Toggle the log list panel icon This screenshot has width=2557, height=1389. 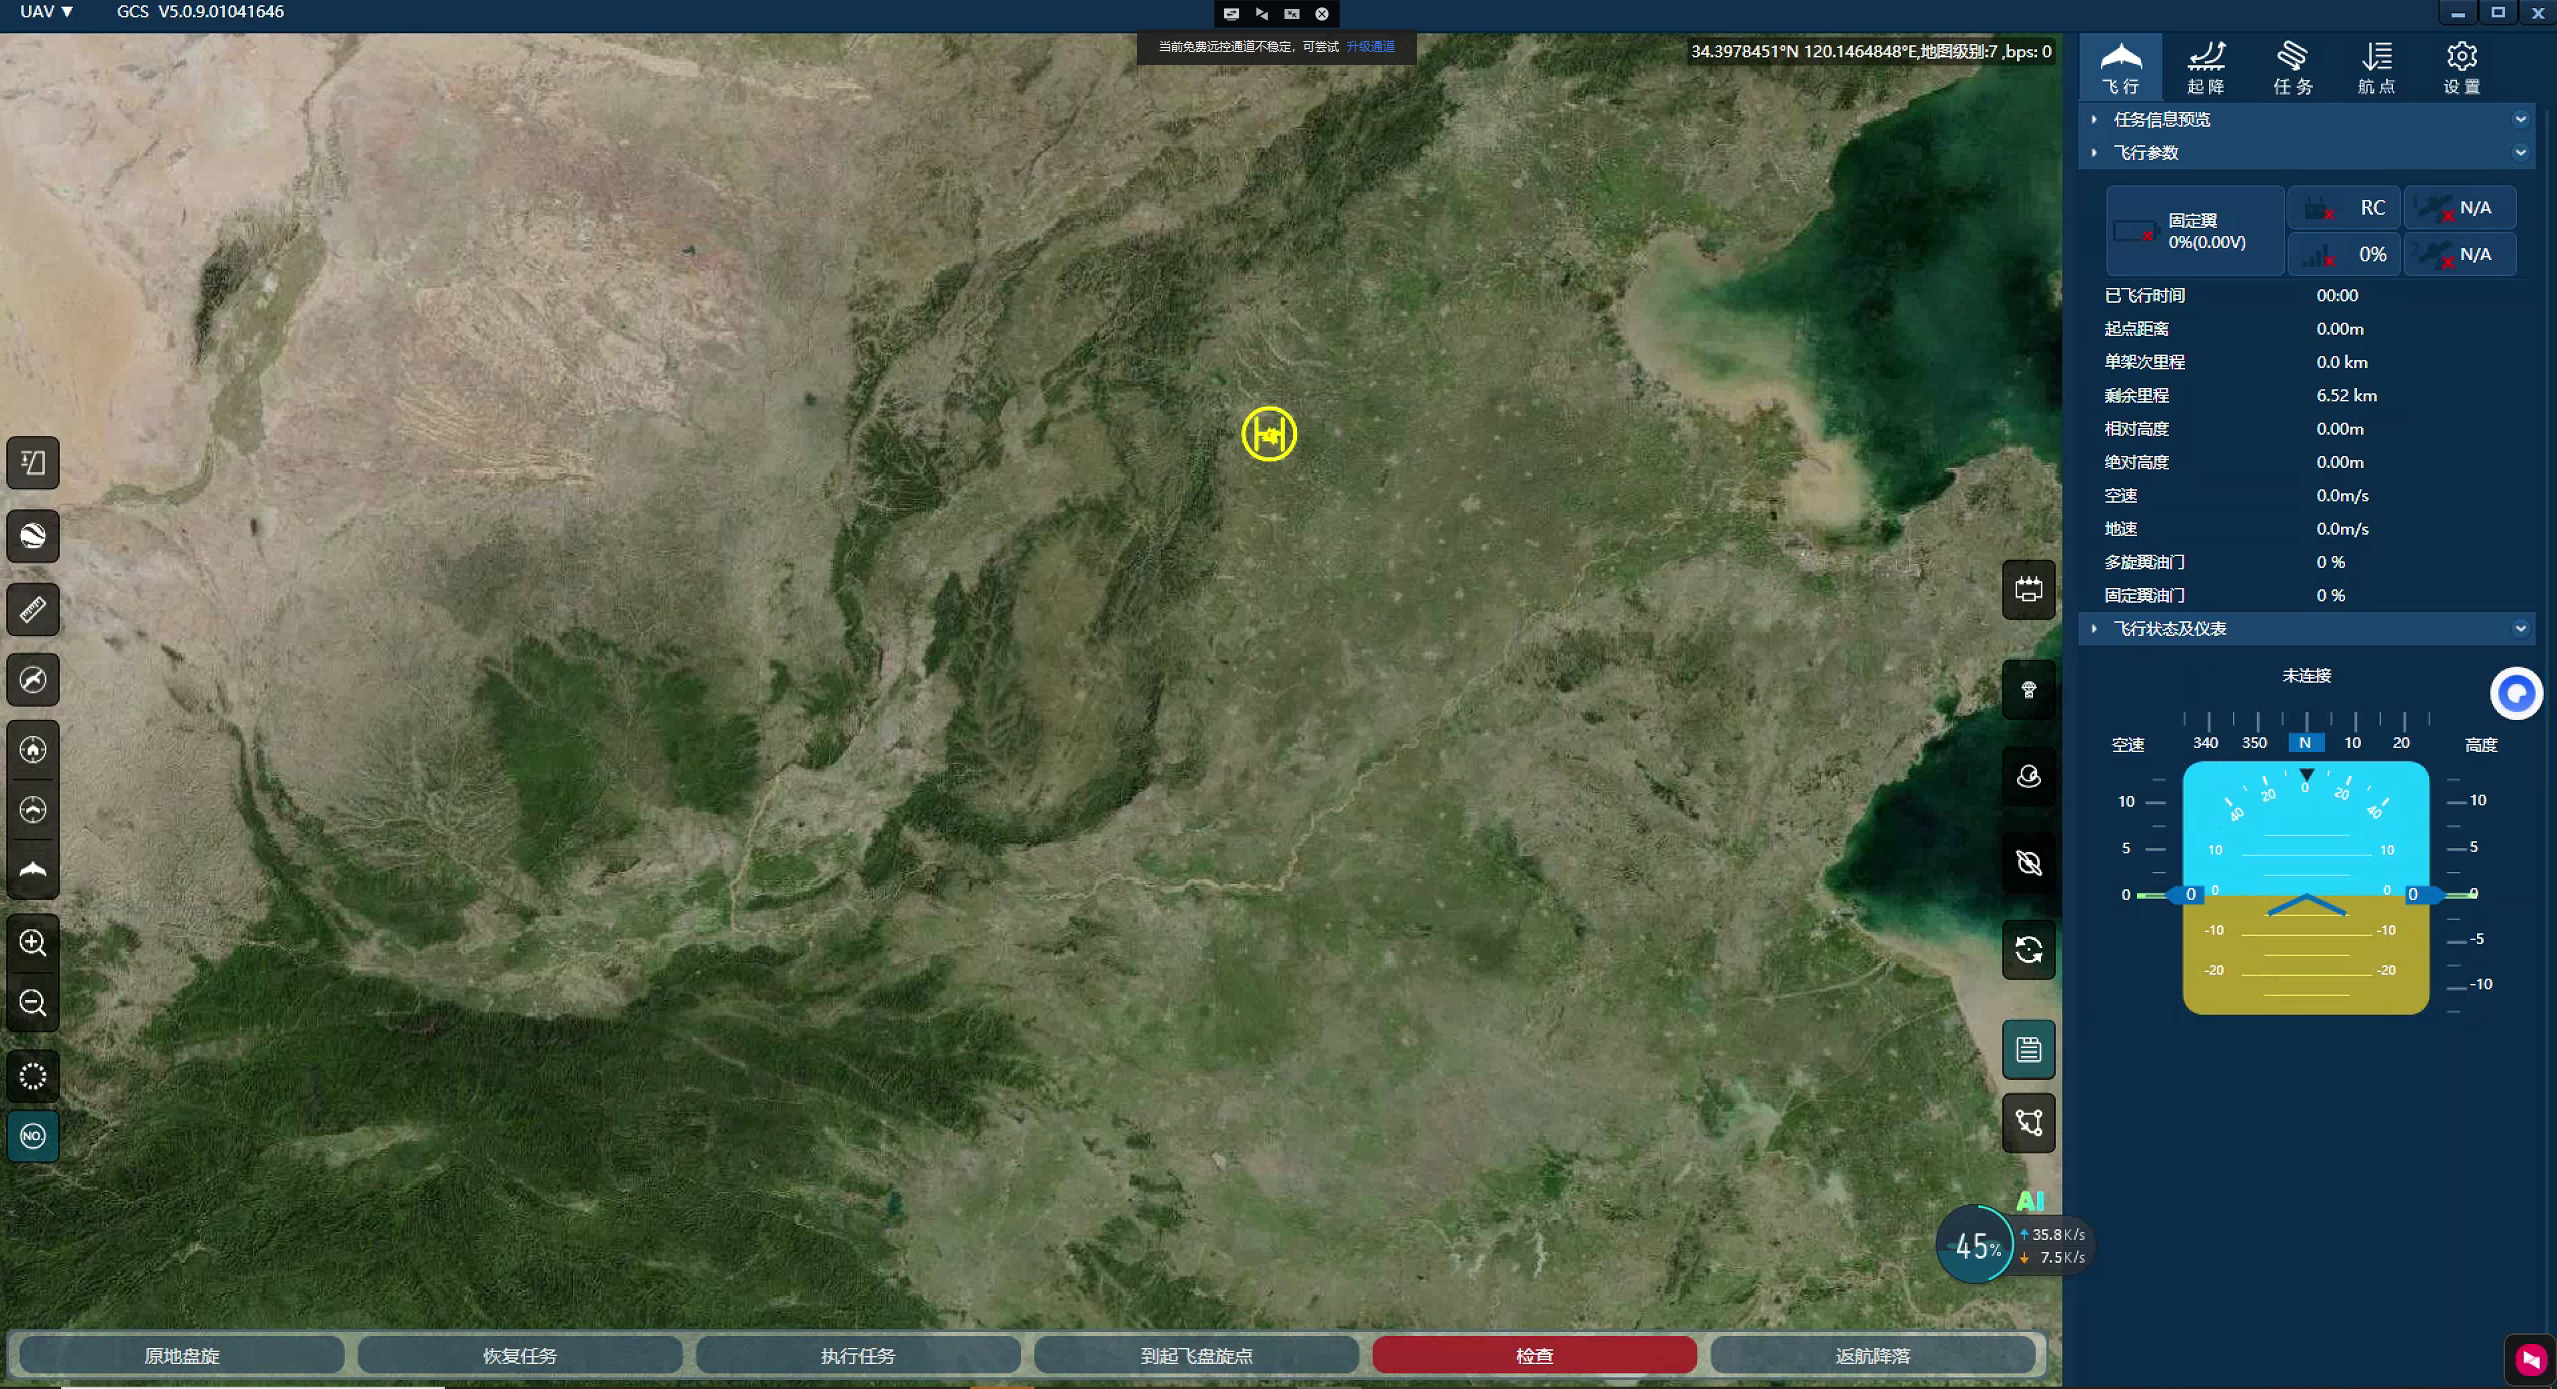[2028, 1049]
